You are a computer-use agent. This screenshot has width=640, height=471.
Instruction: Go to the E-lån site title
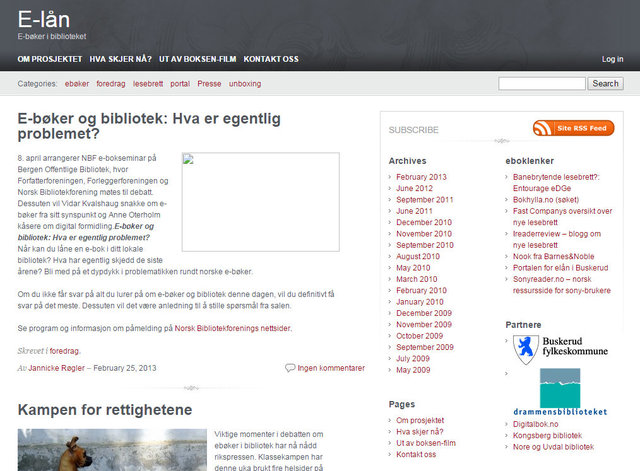pos(44,20)
